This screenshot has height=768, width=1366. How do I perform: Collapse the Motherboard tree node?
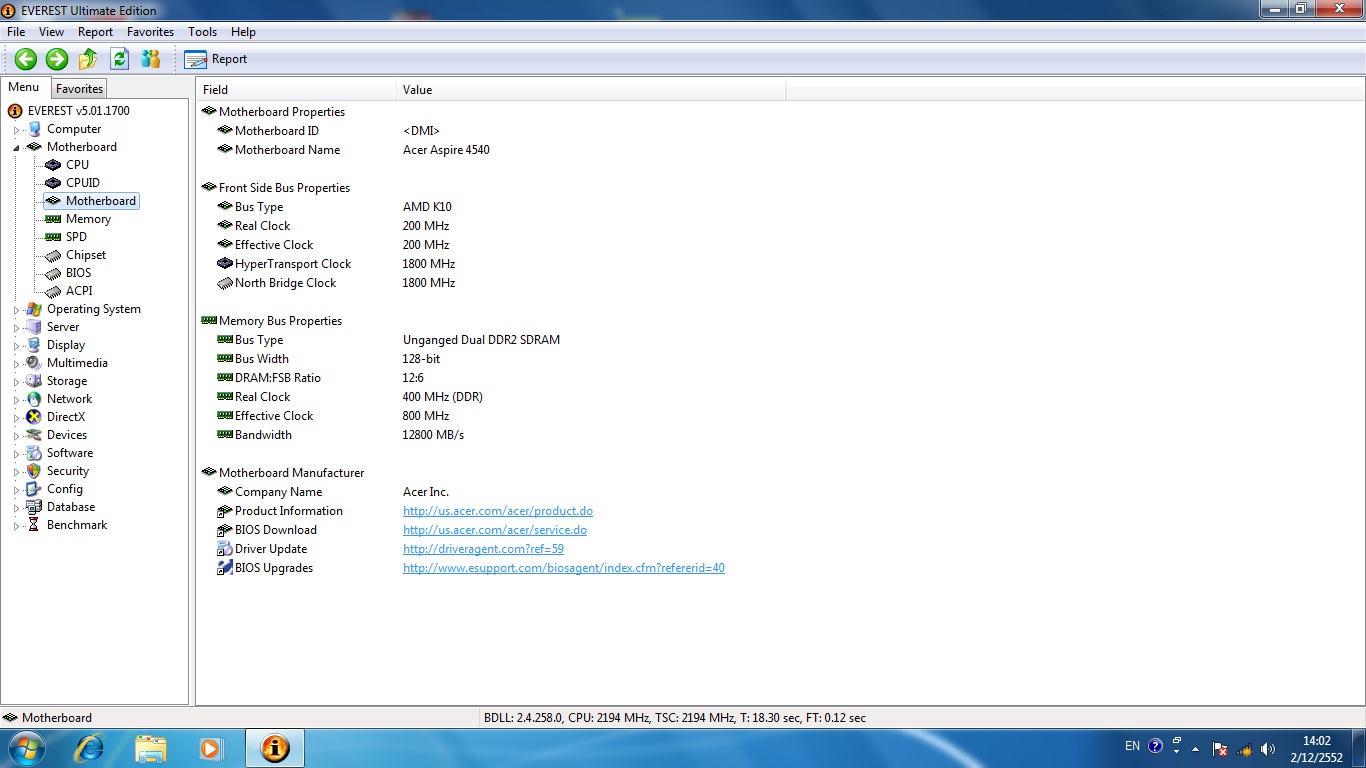(16, 148)
